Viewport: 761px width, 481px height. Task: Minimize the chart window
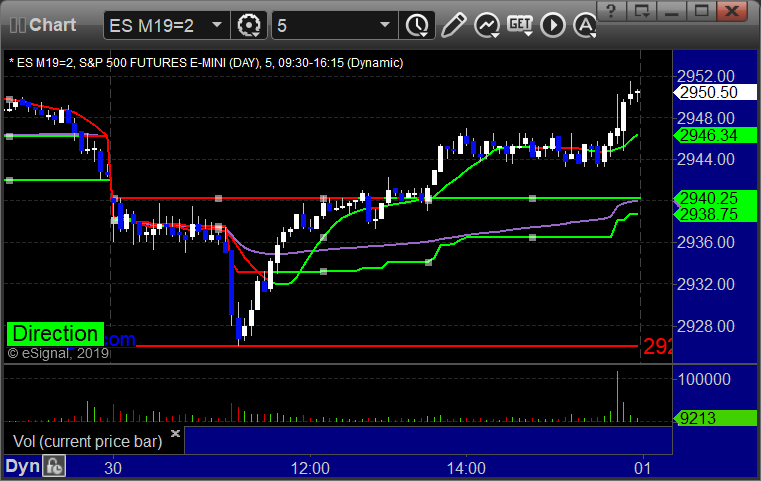[671, 11]
